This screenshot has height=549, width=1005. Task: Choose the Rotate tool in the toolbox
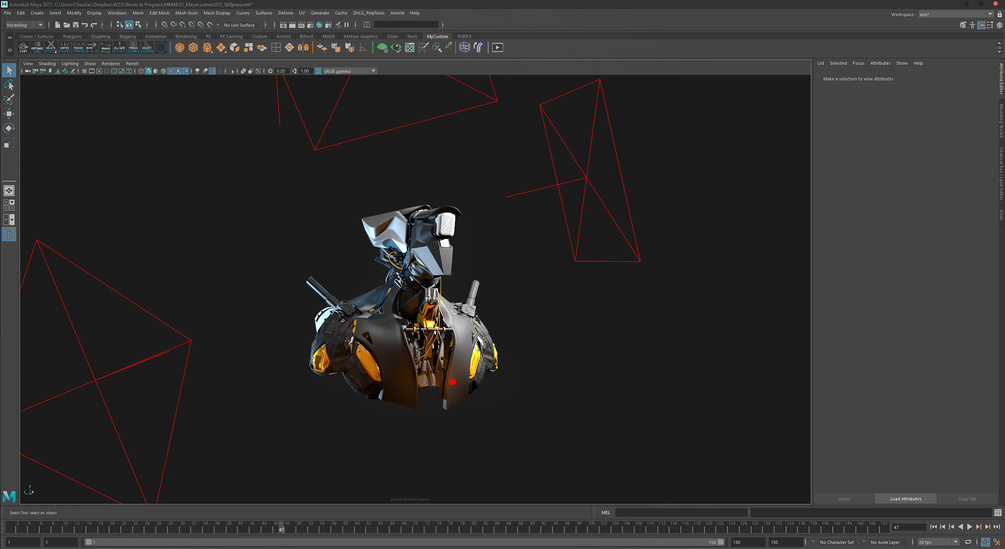click(9, 128)
